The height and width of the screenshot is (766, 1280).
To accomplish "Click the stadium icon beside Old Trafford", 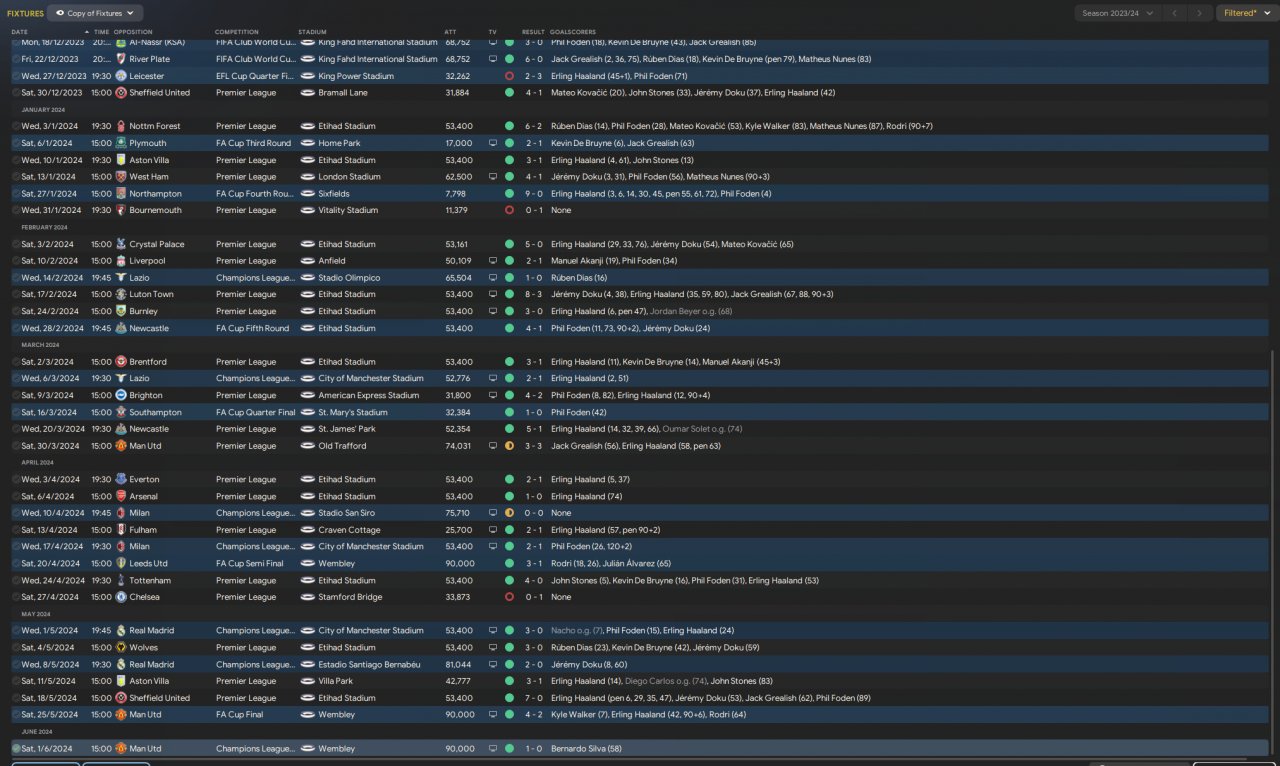I will 308,446.
